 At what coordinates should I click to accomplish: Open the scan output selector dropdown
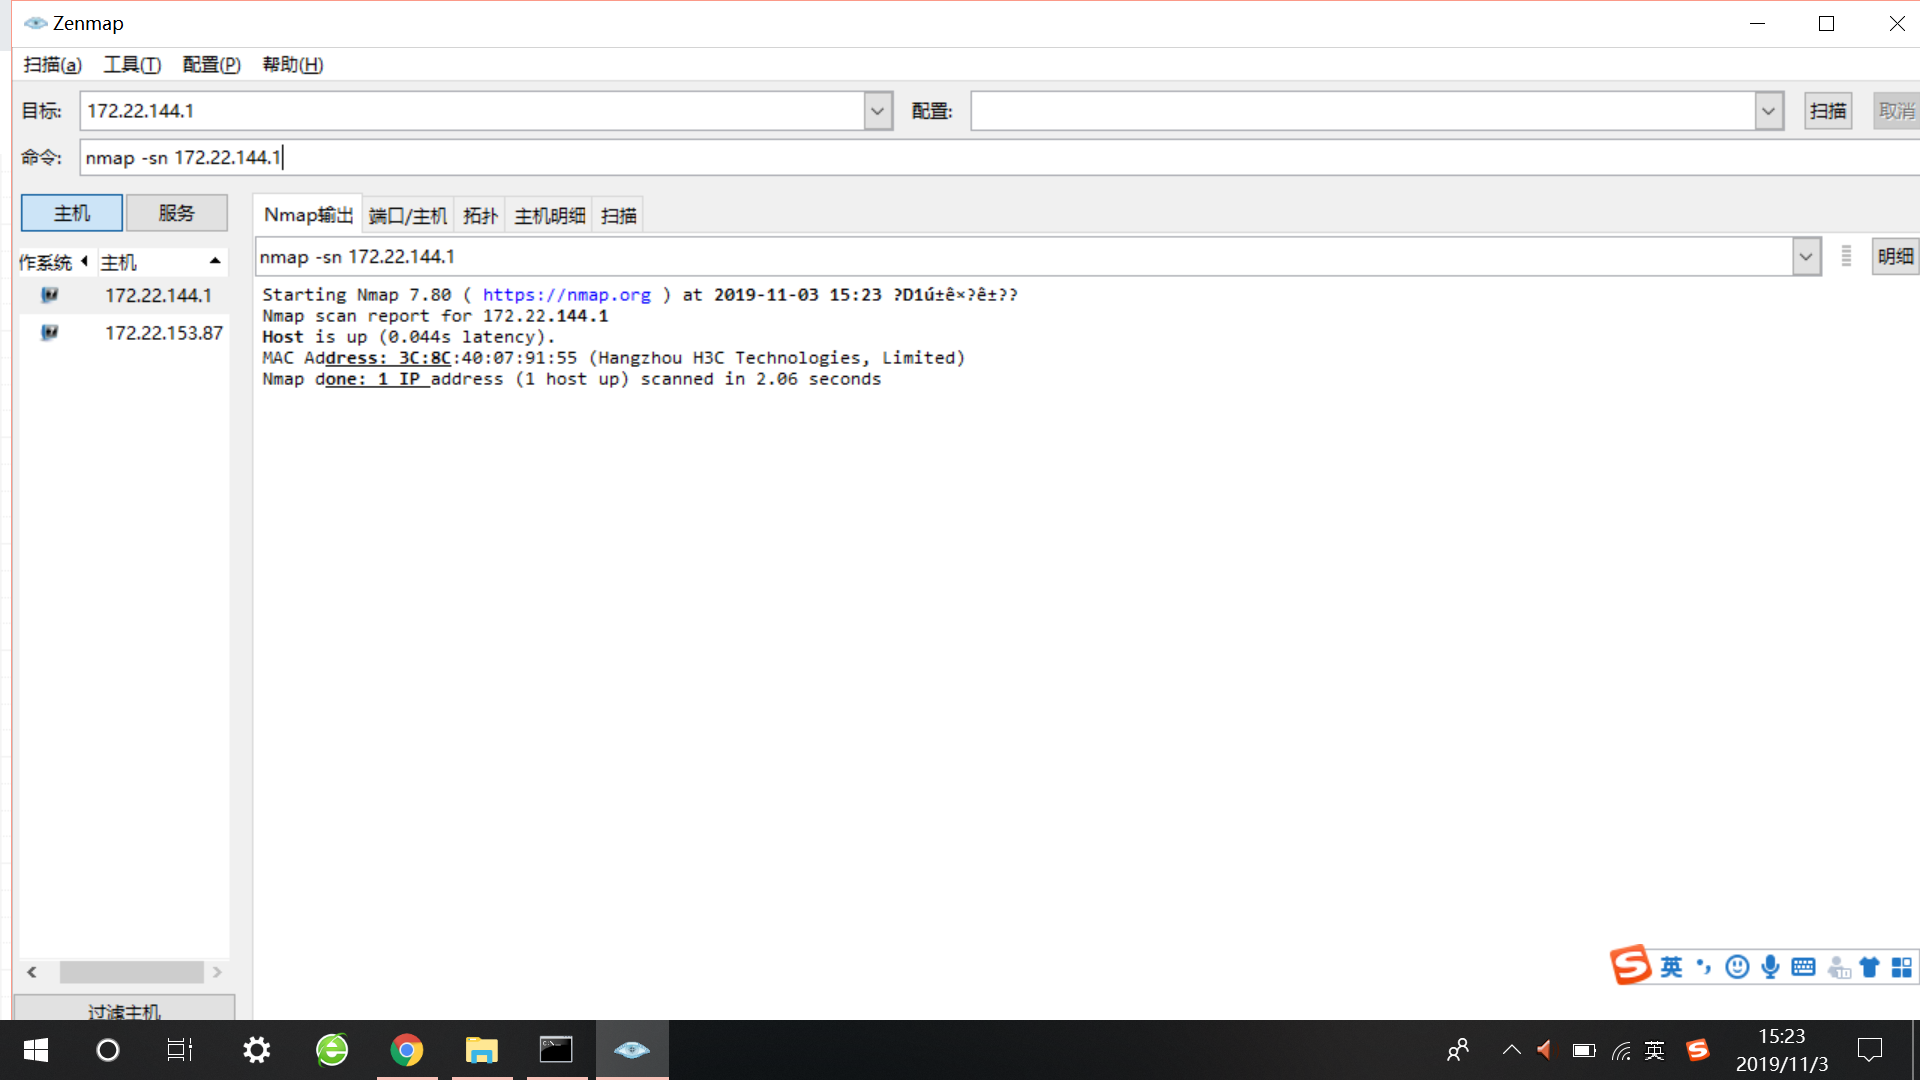1805,257
